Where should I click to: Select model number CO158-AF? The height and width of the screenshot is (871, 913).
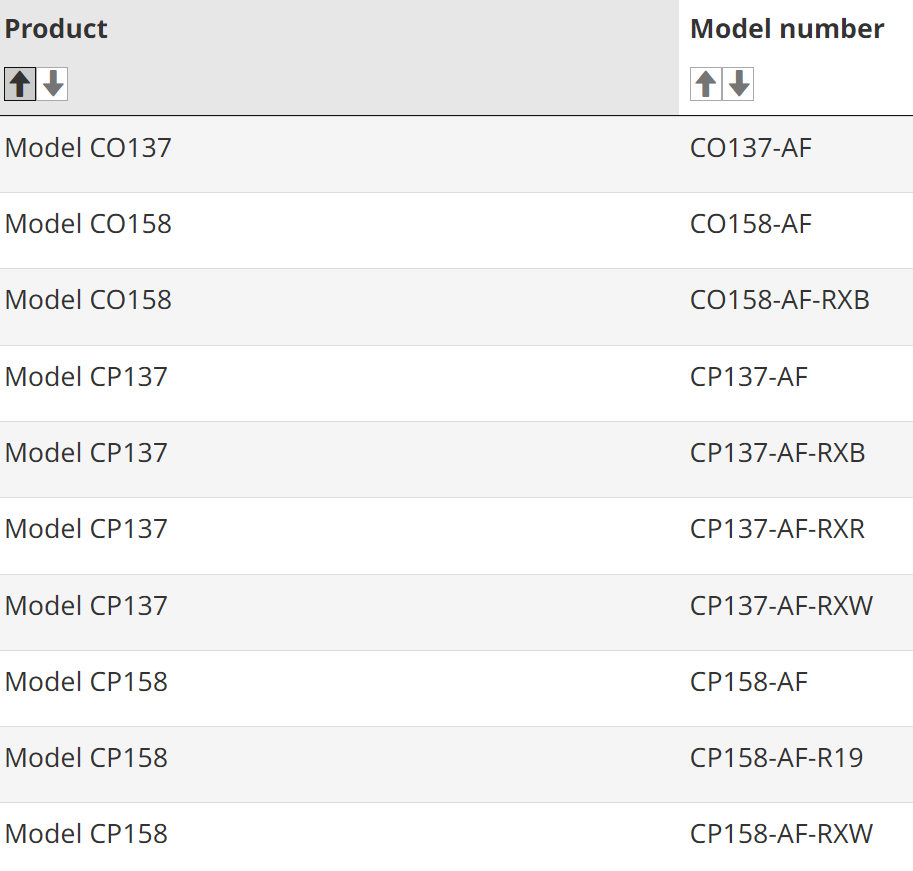751,224
